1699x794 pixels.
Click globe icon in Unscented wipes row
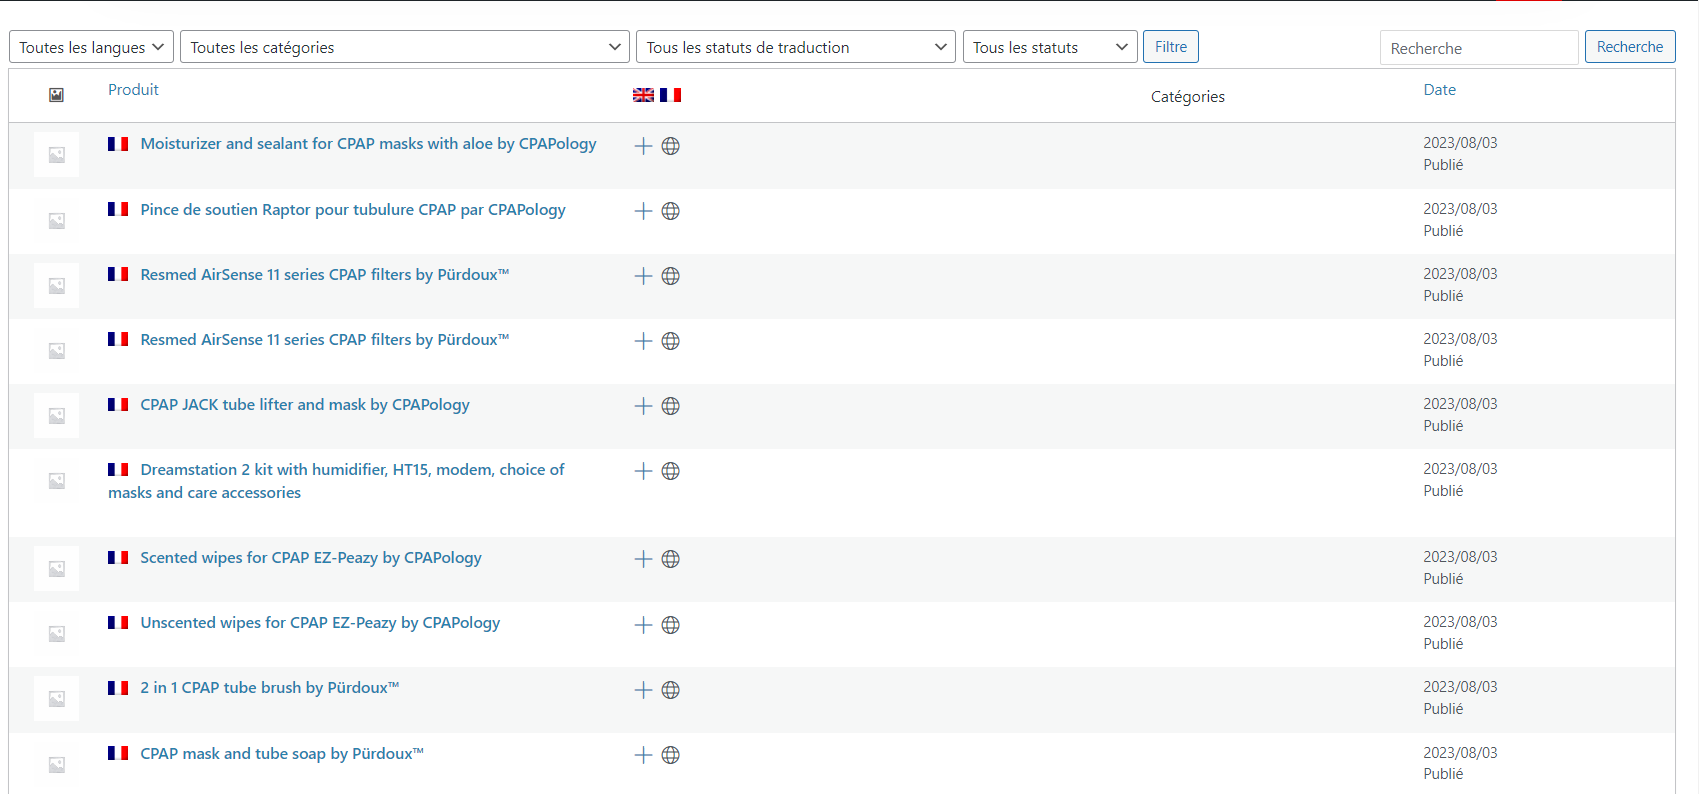[671, 625]
